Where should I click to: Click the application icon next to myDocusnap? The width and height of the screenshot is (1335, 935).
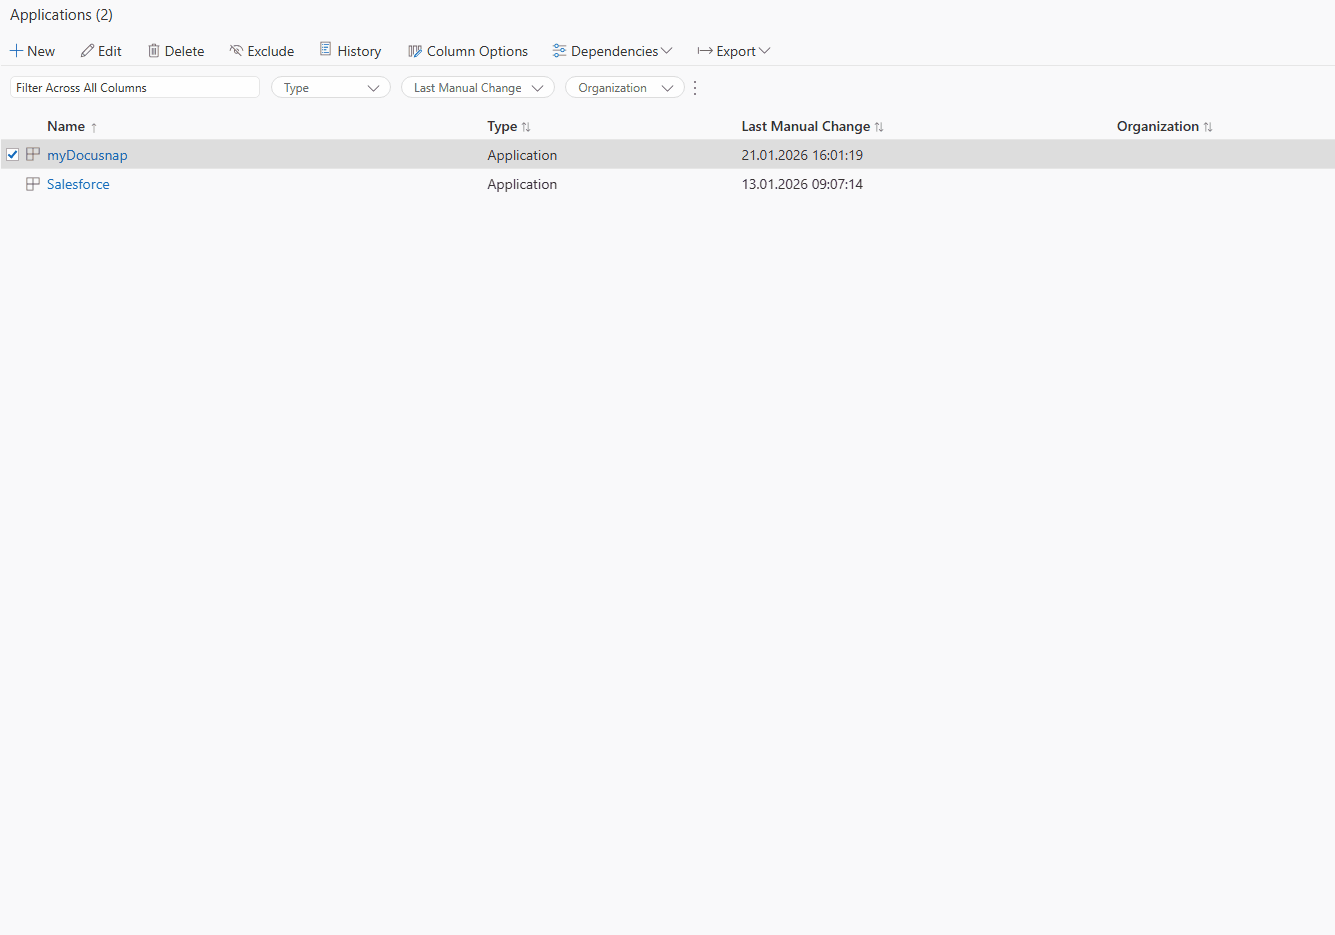(x=33, y=154)
